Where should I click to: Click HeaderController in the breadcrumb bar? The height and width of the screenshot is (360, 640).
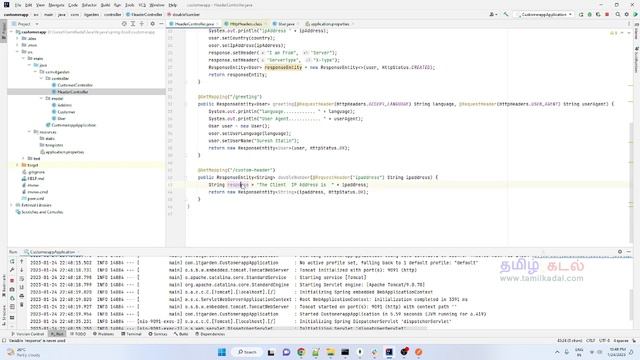pos(144,14)
